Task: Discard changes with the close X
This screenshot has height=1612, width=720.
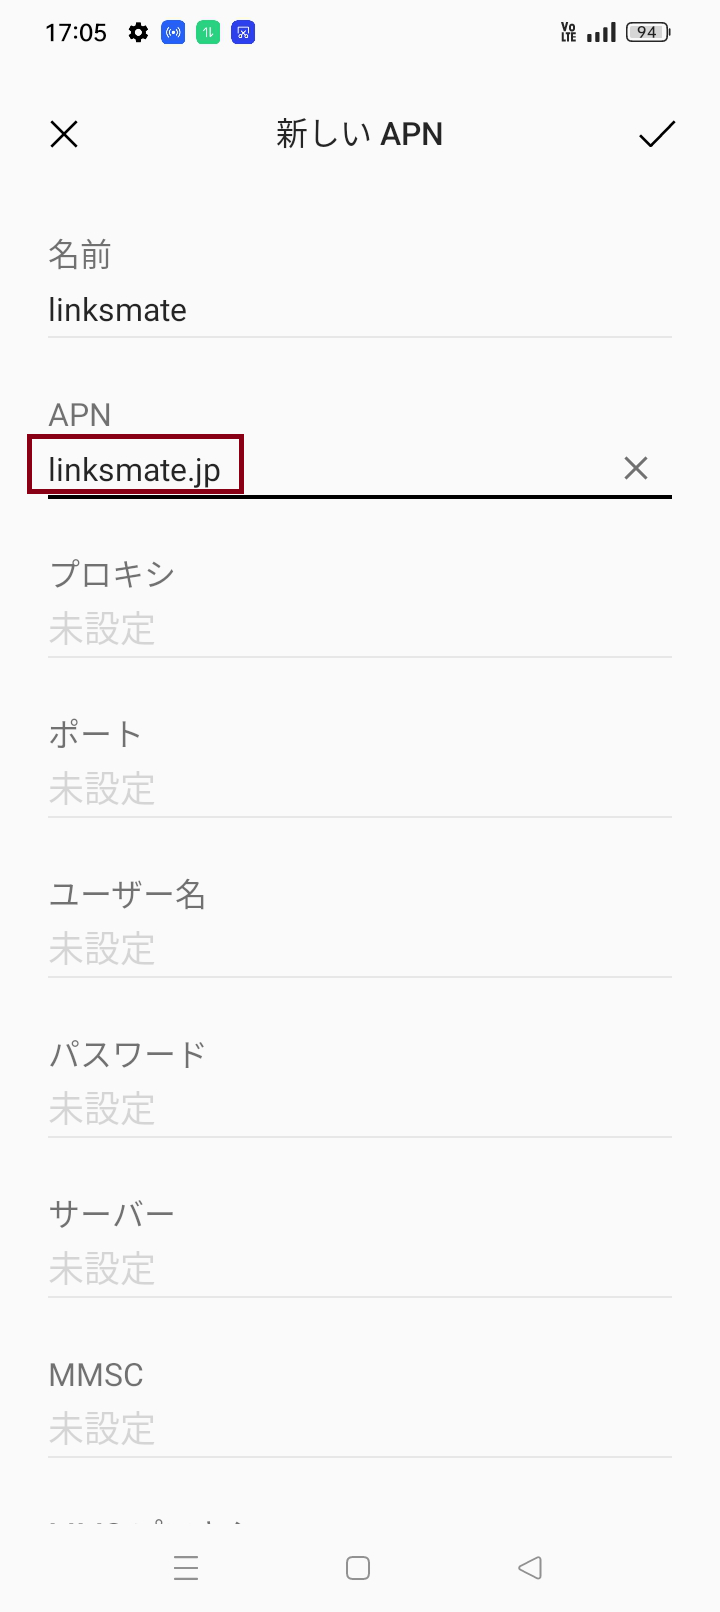Action: click(x=63, y=134)
